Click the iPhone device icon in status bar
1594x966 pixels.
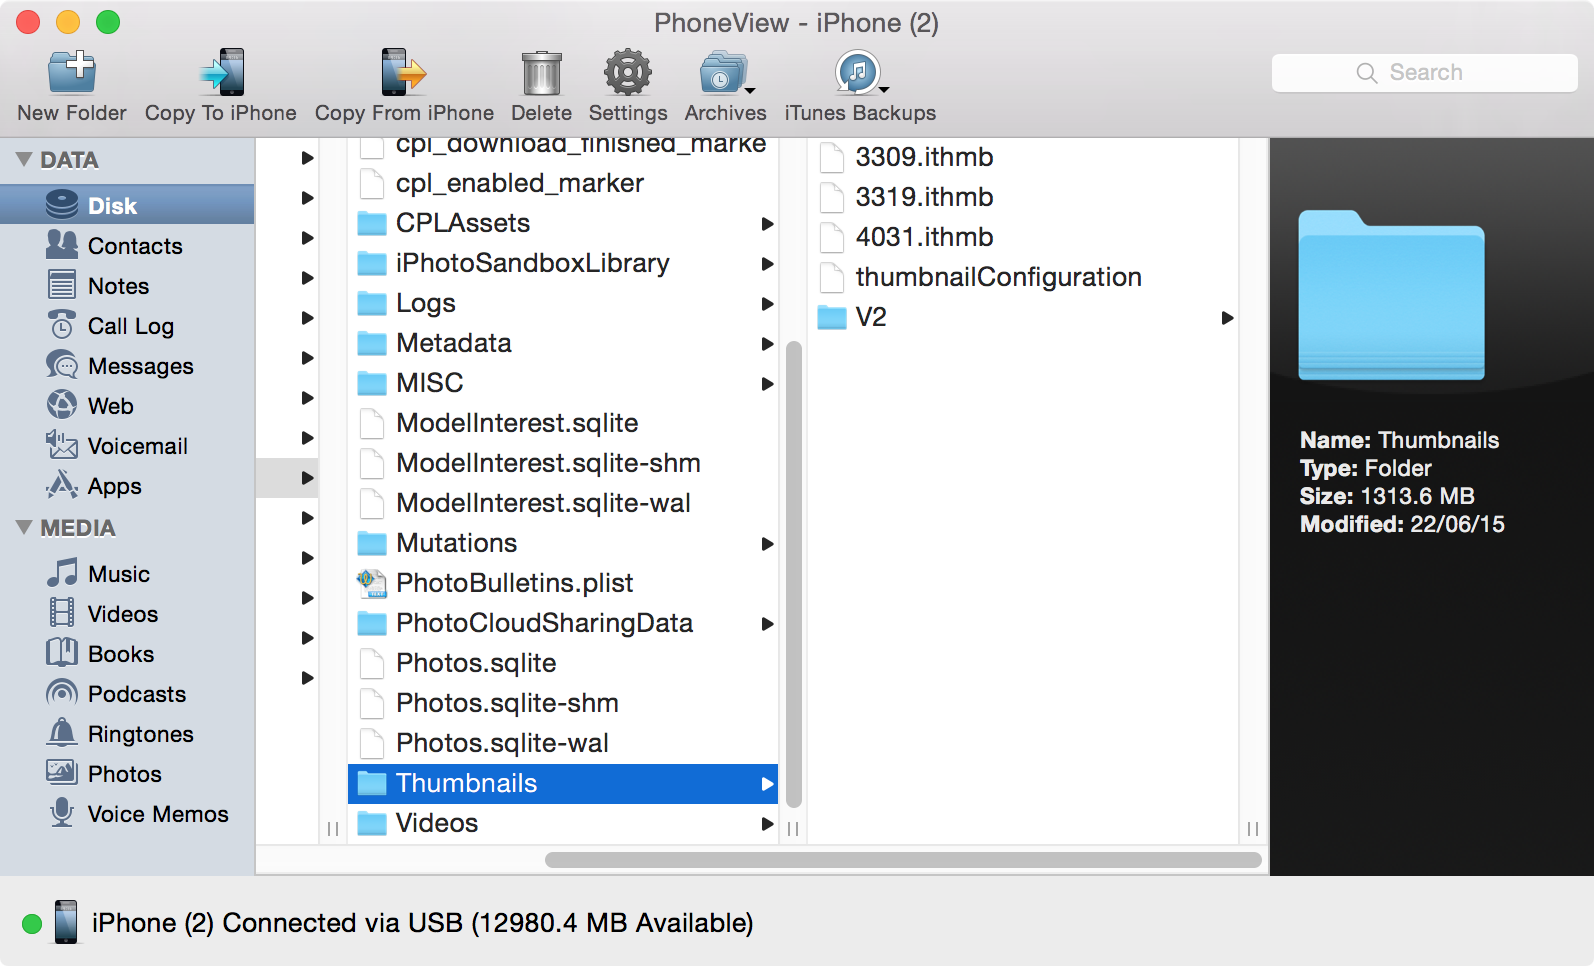(x=66, y=922)
